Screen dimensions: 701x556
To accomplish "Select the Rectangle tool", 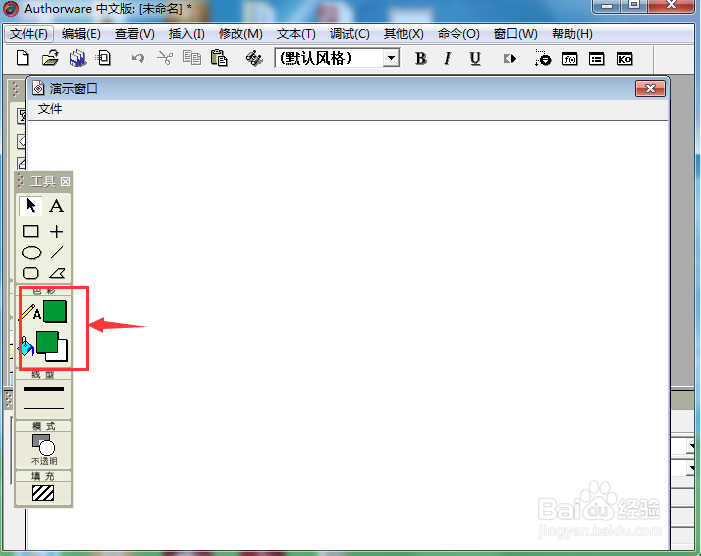I will (30, 231).
